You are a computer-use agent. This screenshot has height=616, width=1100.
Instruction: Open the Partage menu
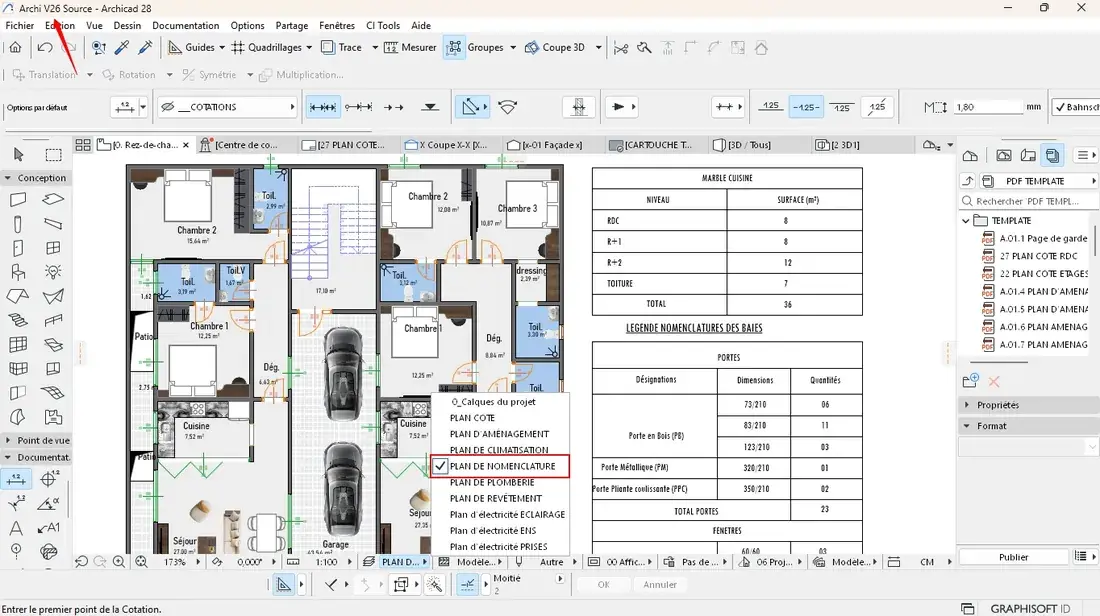coord(292,25)
